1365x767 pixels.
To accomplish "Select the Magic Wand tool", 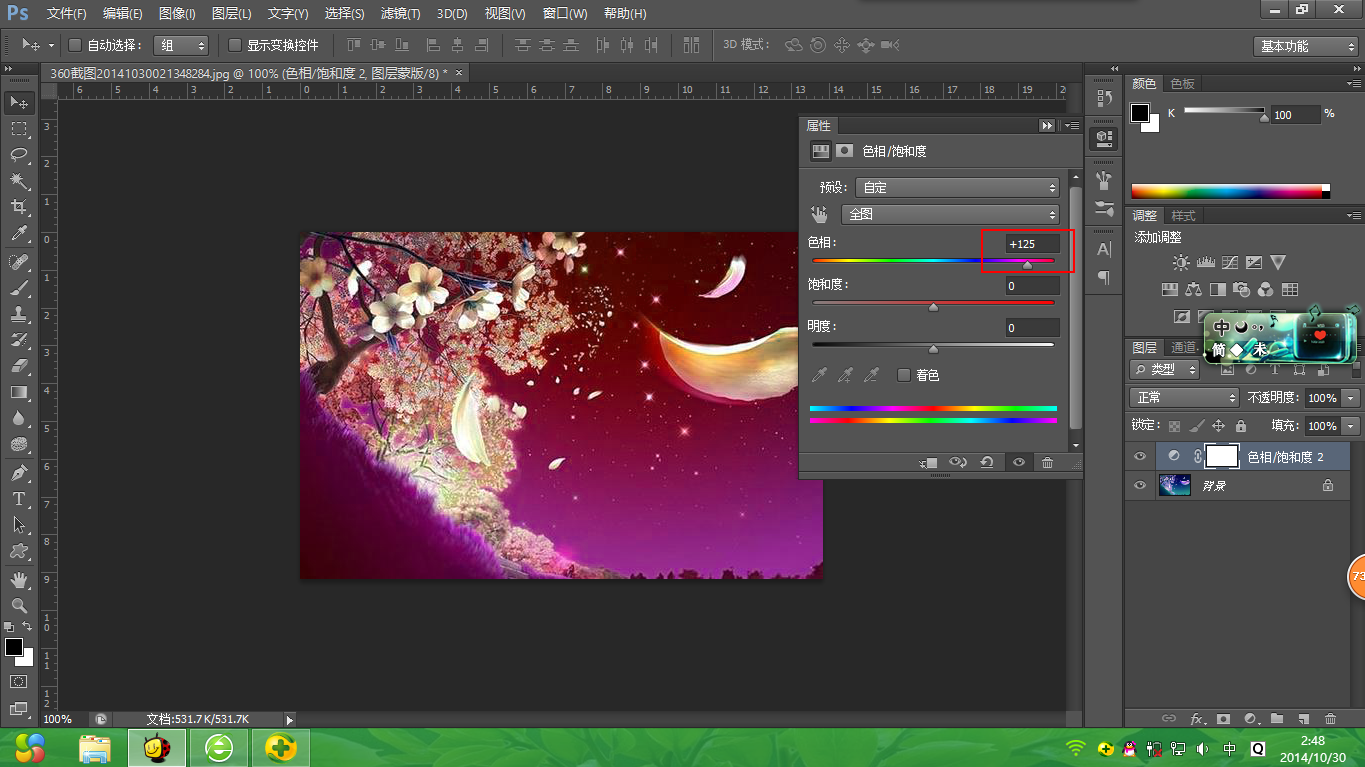I will pyautogui.click(x=19, y=181).
